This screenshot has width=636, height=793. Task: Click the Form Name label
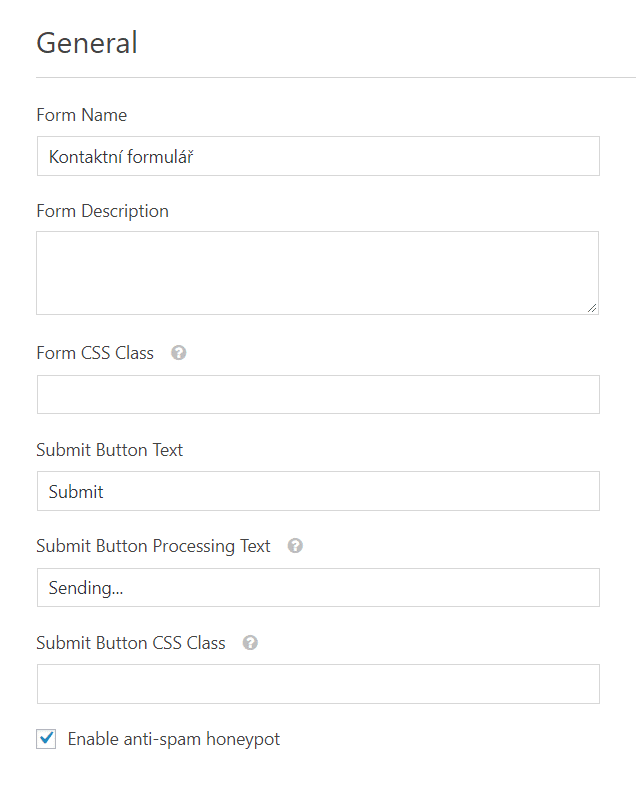coord(81,115)
